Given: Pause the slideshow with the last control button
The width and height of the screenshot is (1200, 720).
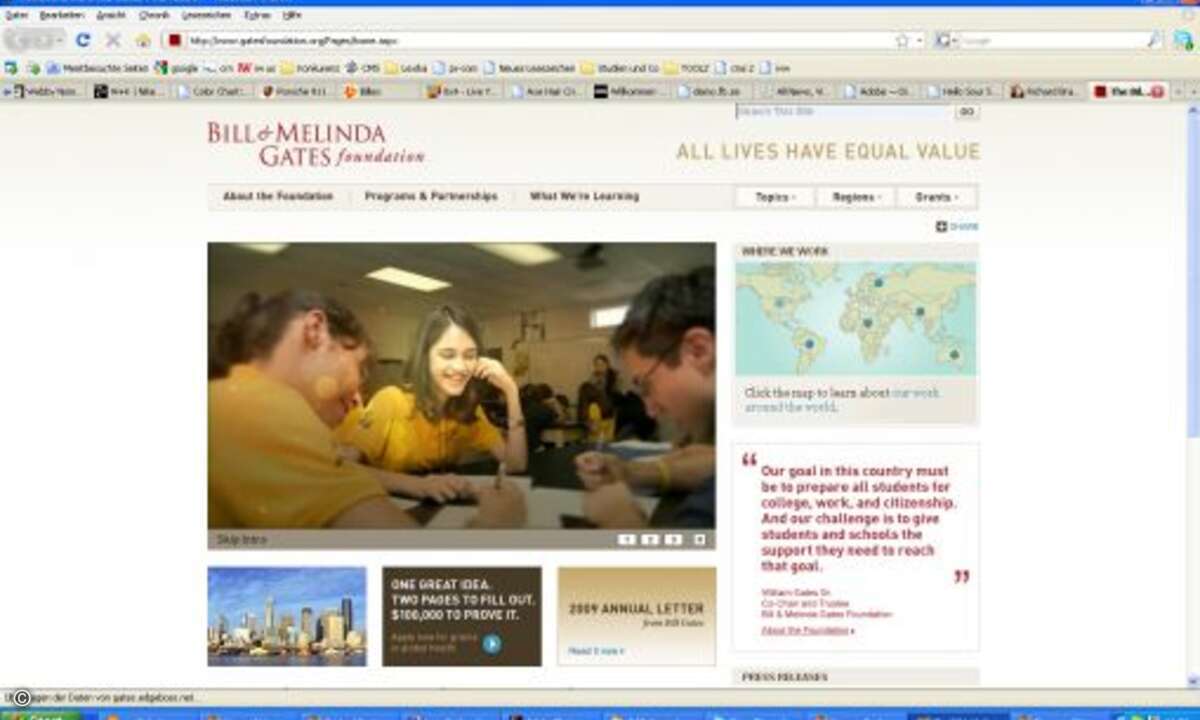Looking at the screenshot, I should pyautogui.click(x=699, y=540).
